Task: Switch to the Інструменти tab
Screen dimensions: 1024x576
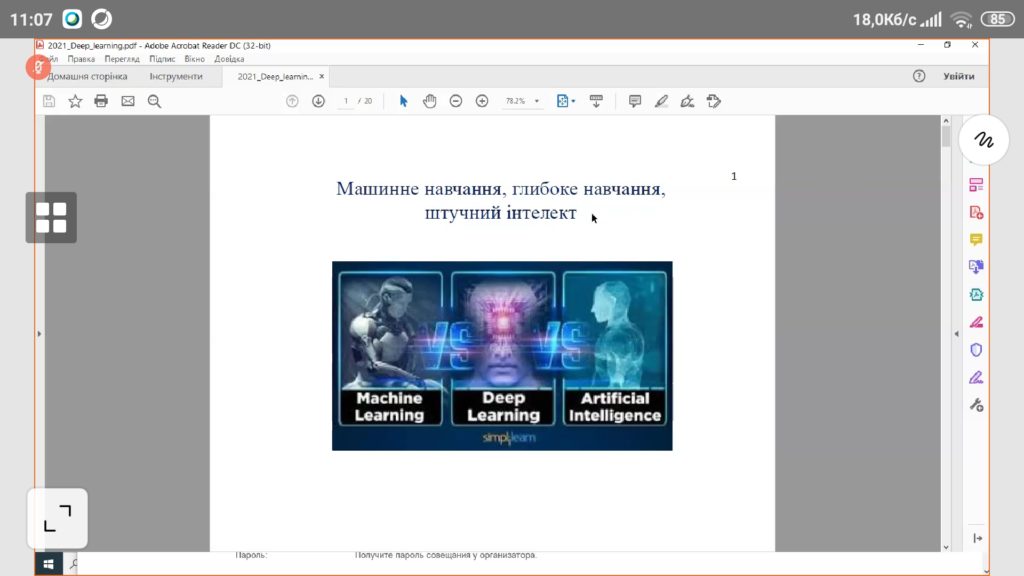Action: (x=176, y=76)
